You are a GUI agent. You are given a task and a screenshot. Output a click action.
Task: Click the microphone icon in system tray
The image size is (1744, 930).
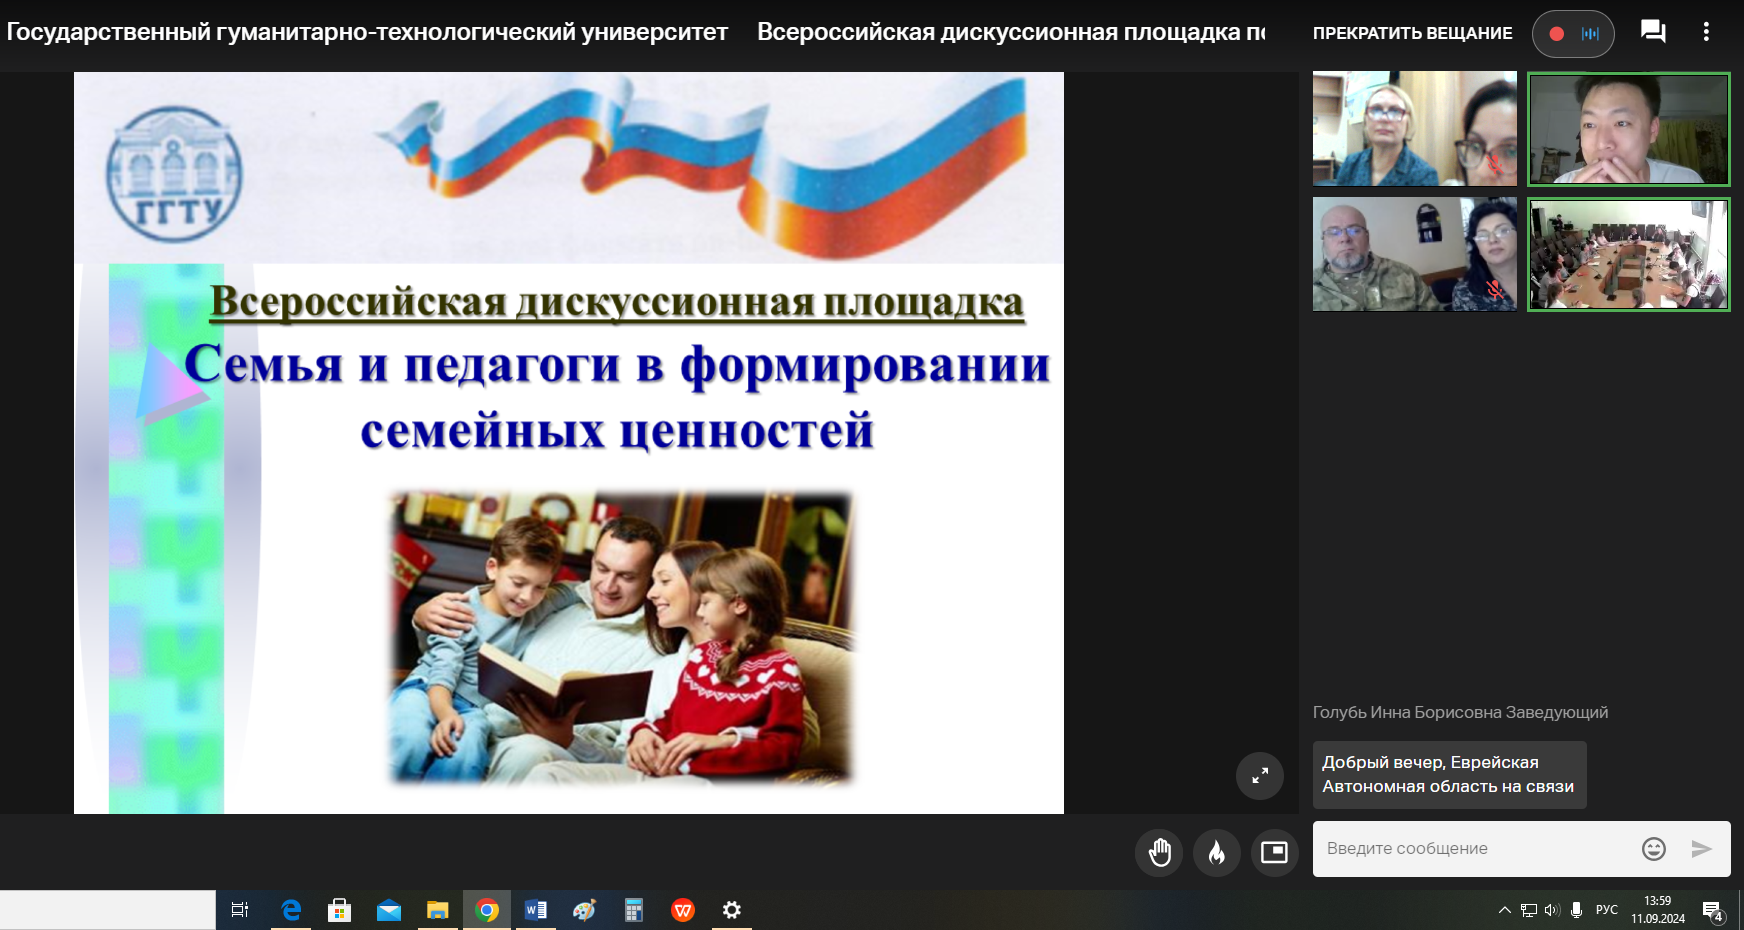point(1576,910)
